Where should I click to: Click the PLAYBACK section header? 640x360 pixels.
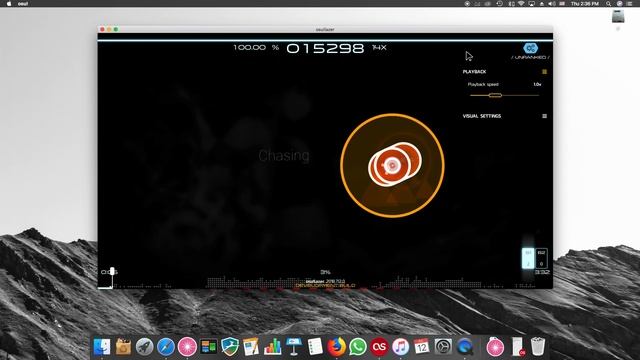tap(474, 72)
